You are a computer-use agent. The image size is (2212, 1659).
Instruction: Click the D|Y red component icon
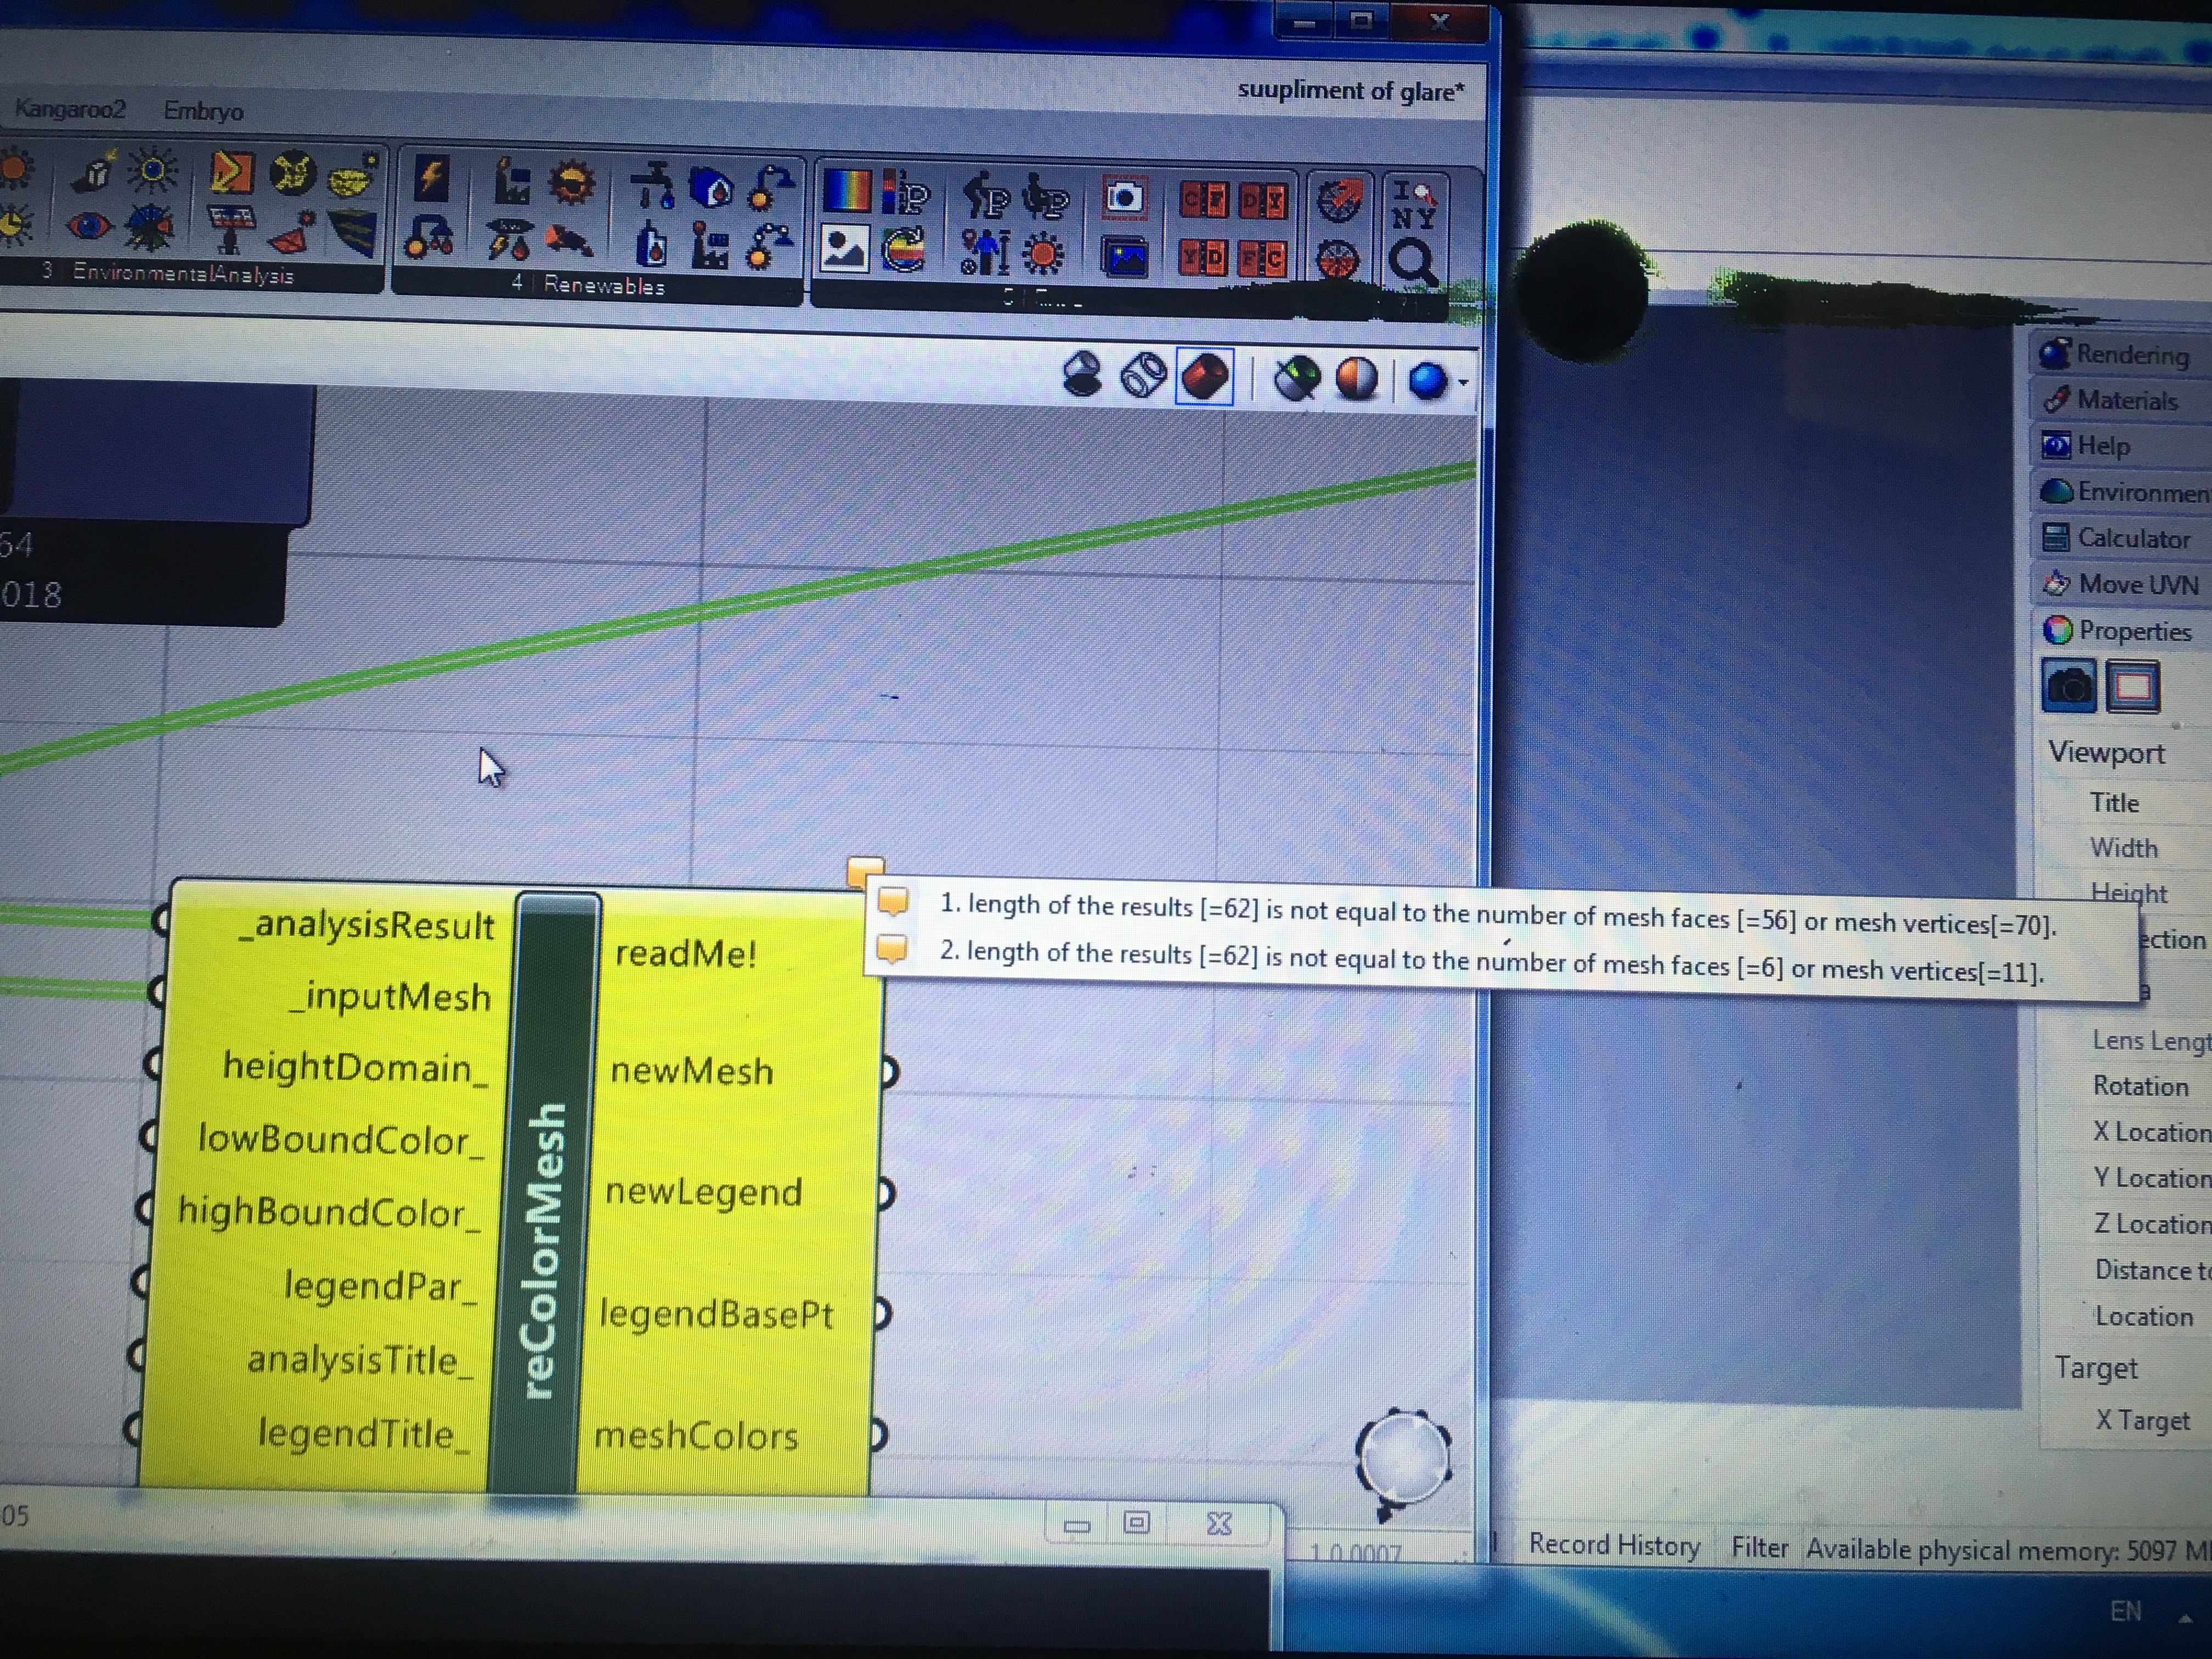coord(1262,203)
